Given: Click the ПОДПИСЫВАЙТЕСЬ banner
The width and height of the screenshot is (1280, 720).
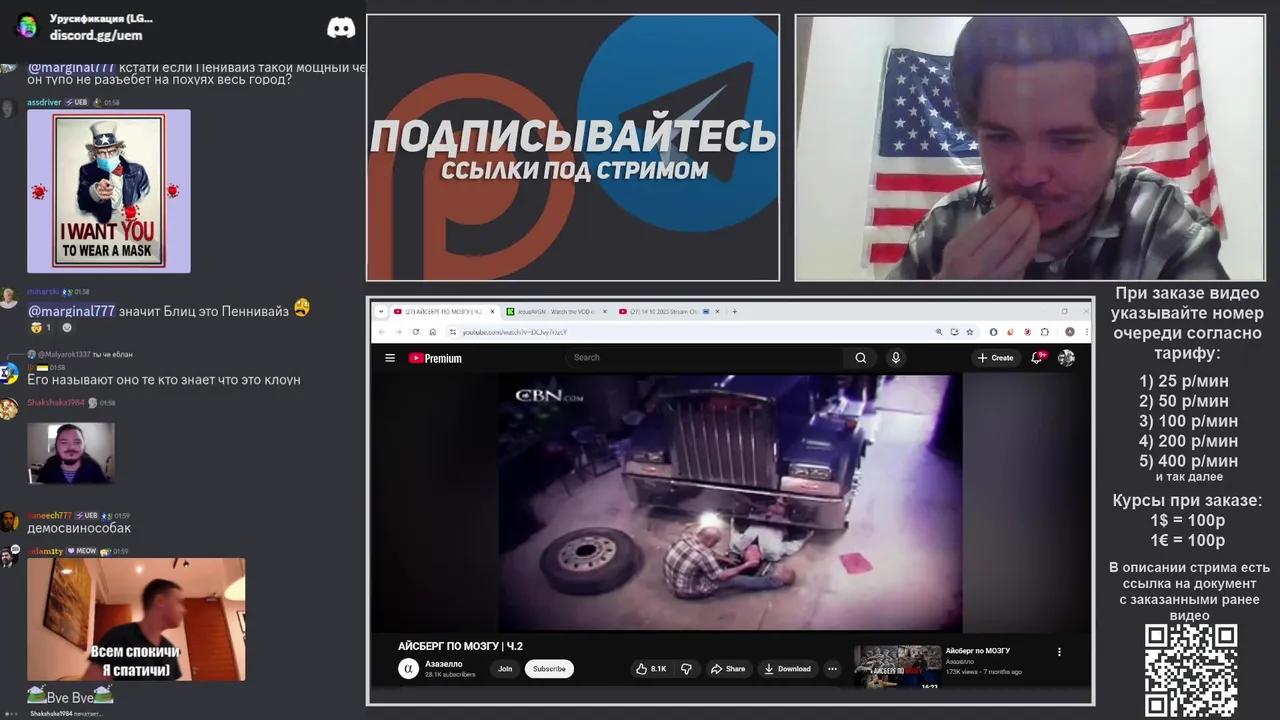Looking at the screenshot, I should pos(573,147).
